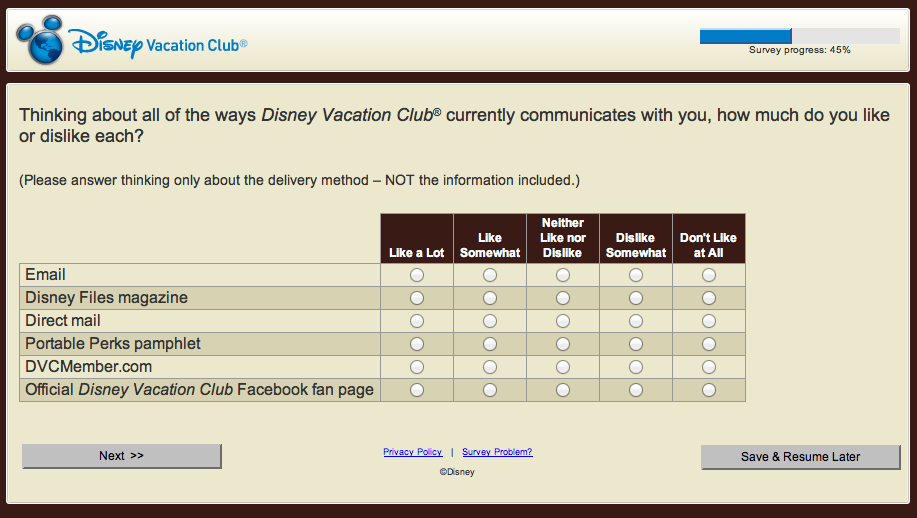
Task: Open the Survey Problem? link
Action: (x=497, y=452)
